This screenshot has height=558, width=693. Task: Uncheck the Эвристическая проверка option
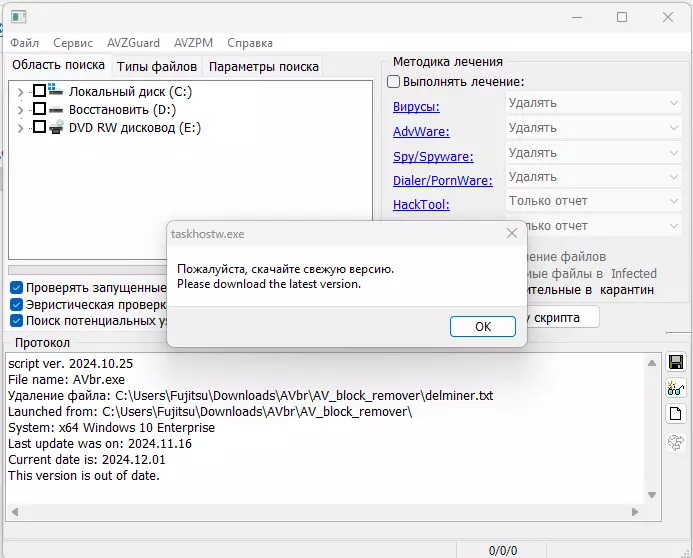click(x=16, y=304)
